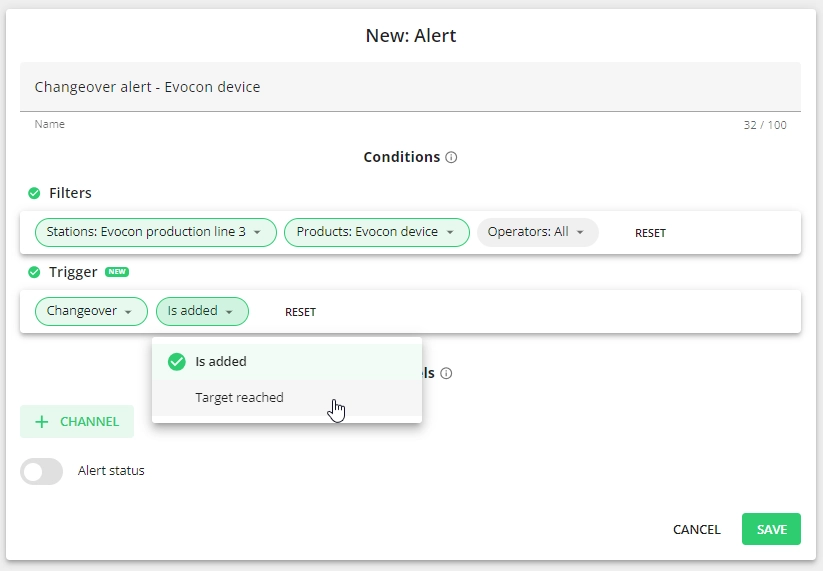This screenshot has width=823, height=571.
Task: Click the 32 / 100 character counter
Action: point(765,125)
